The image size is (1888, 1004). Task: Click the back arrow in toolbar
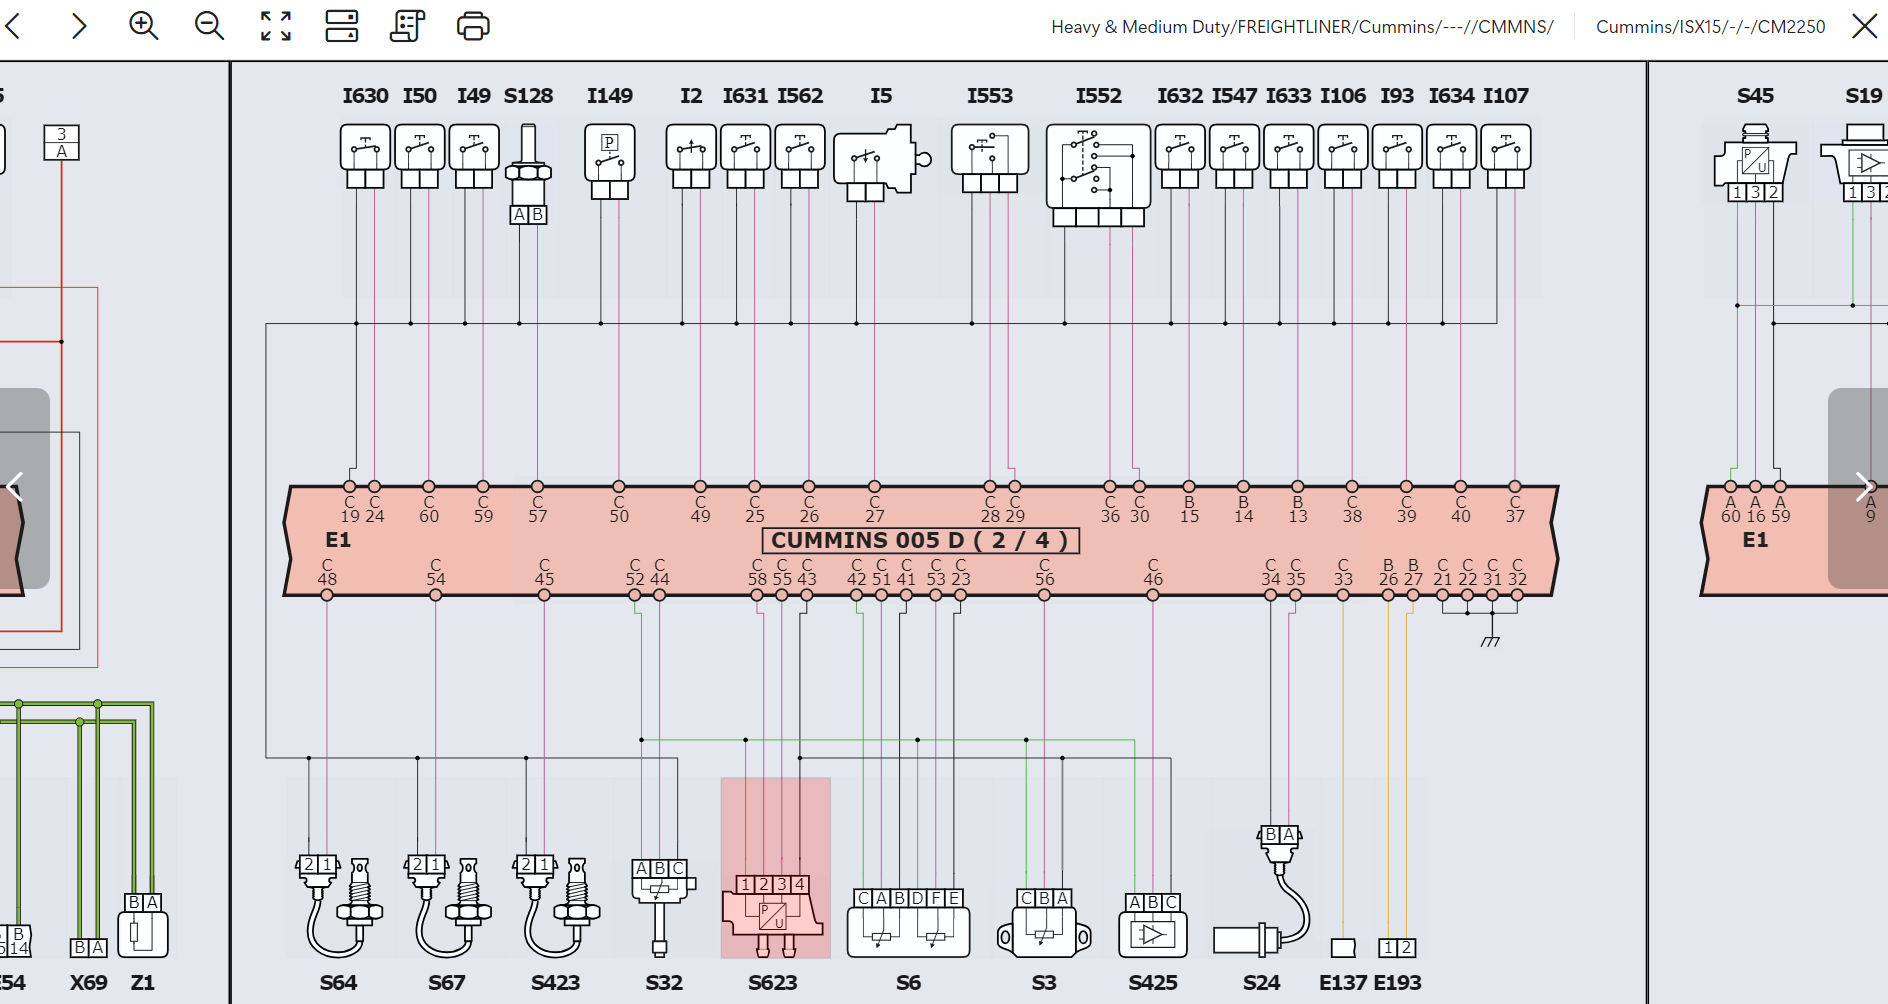[14, 26]
